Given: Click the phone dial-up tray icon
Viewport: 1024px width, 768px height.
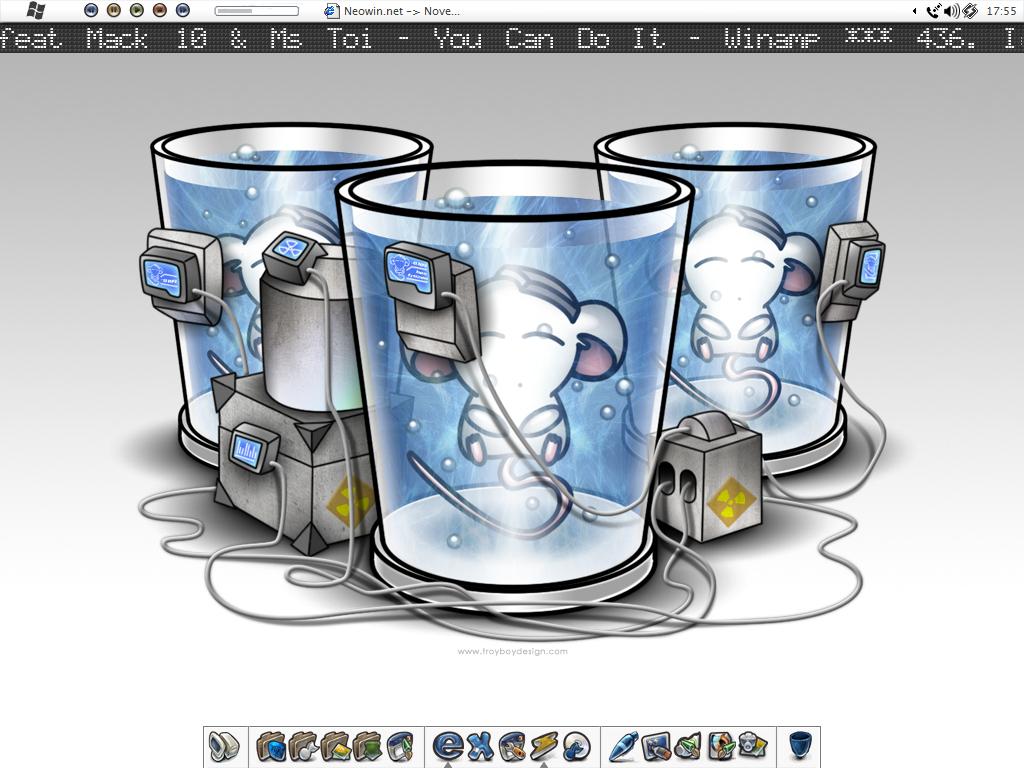Looking at the screenshot, I should pos(934,10).
